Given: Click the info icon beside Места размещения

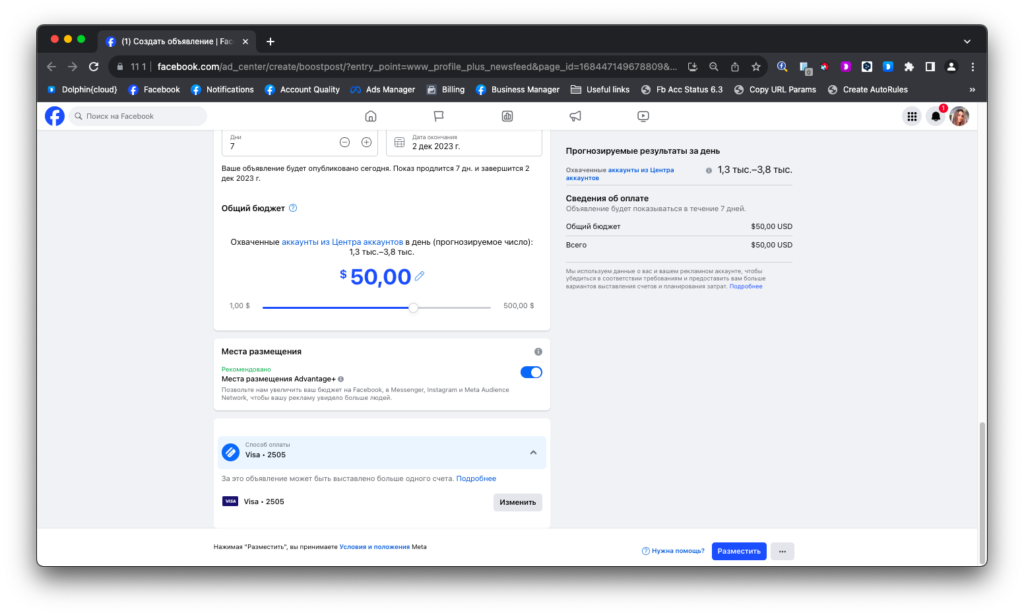Looking at the screenshot, I should pyautogui.click(x=538, y=351).
